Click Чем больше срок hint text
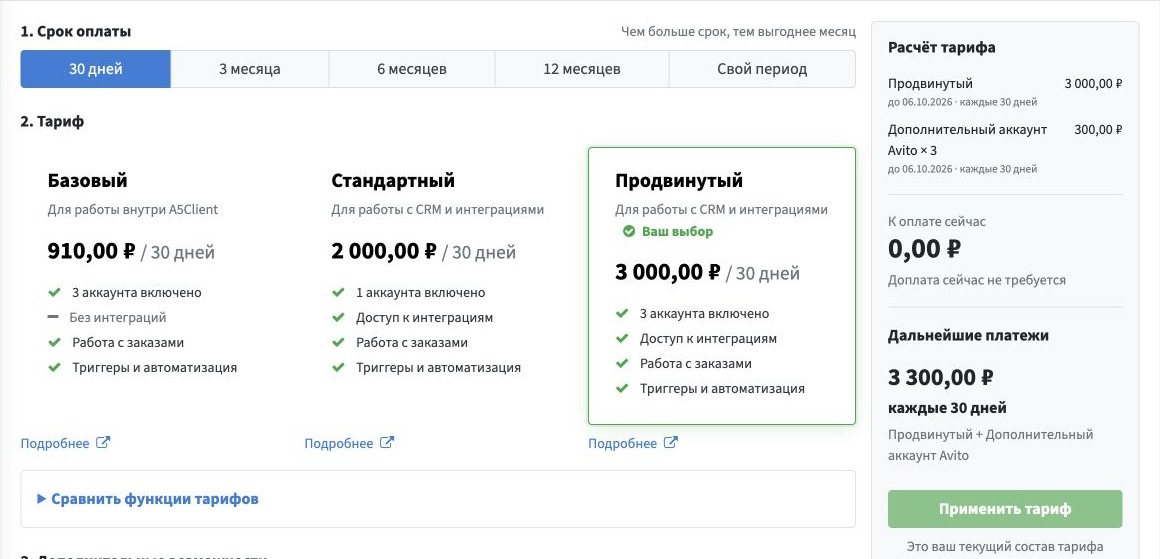The height and width of the screenshot is (559, 1160). (738, 32)
